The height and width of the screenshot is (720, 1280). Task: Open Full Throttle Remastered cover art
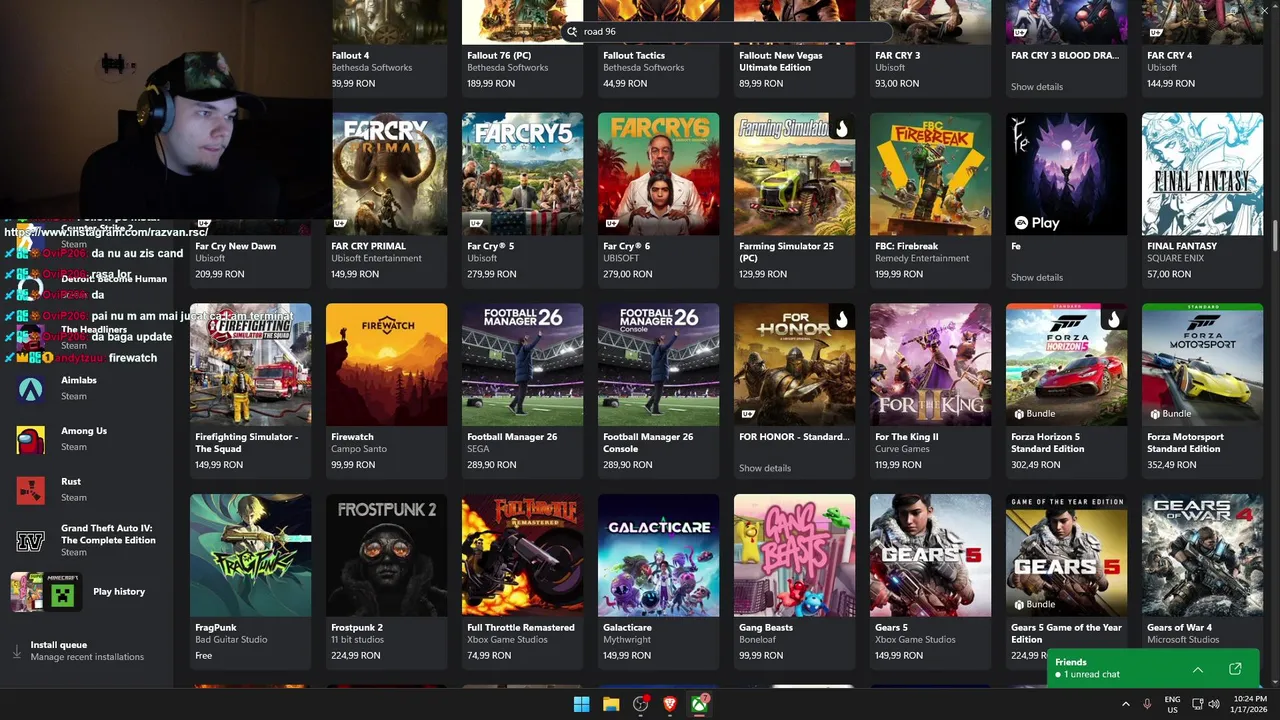522,556
